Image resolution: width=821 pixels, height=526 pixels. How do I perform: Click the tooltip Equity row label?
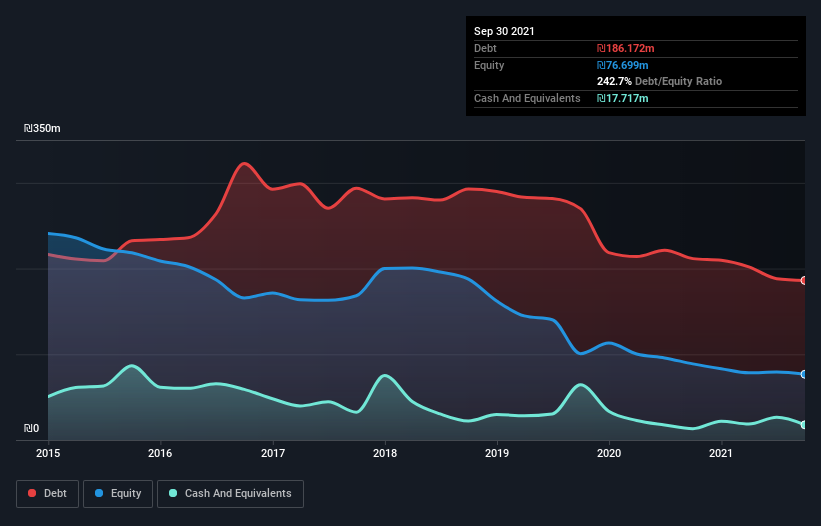(x=489, y=65)
